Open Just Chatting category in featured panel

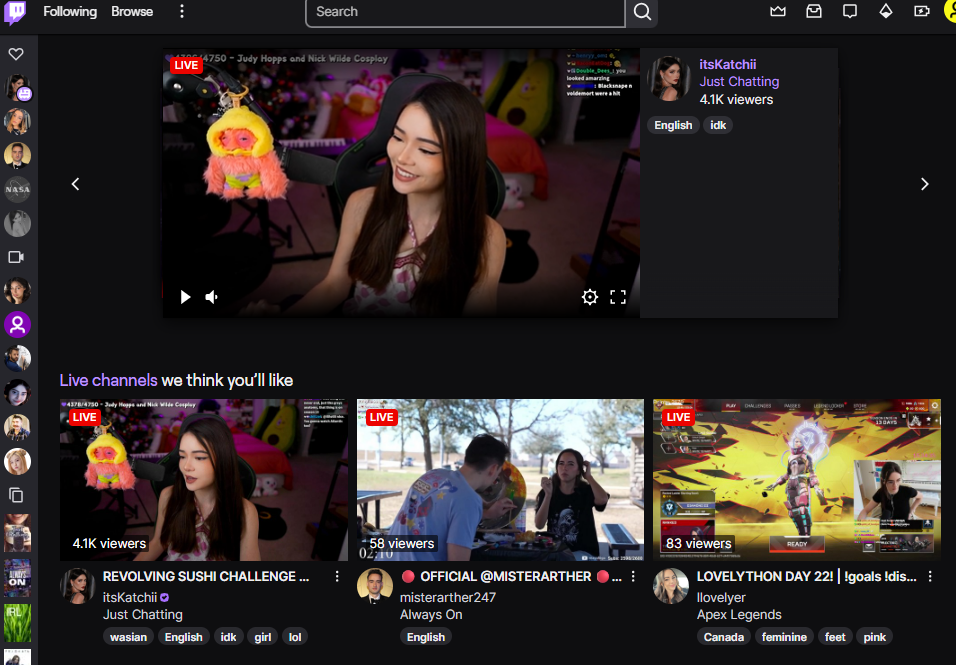(x=739, y=82)
